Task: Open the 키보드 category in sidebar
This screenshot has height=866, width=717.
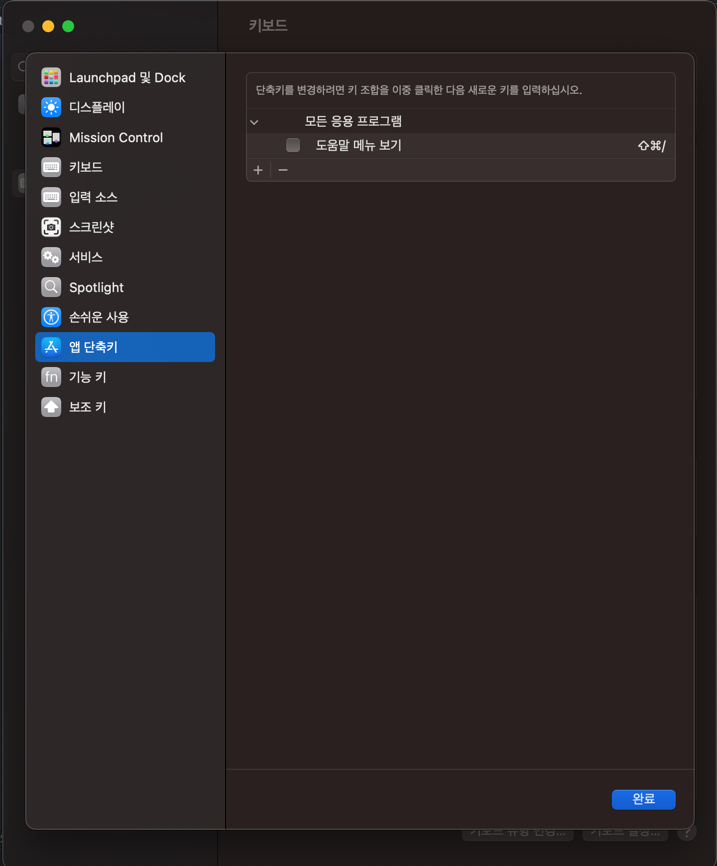Action: (x=86, y=167)
